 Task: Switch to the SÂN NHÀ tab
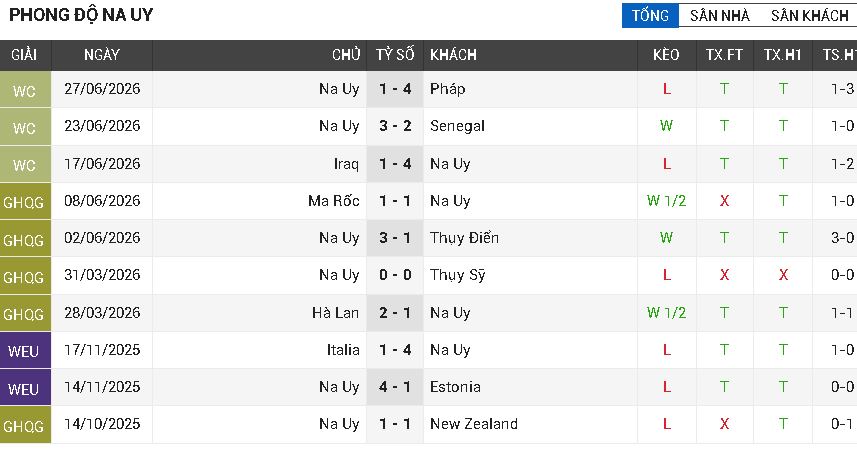[x=719, y=16]
